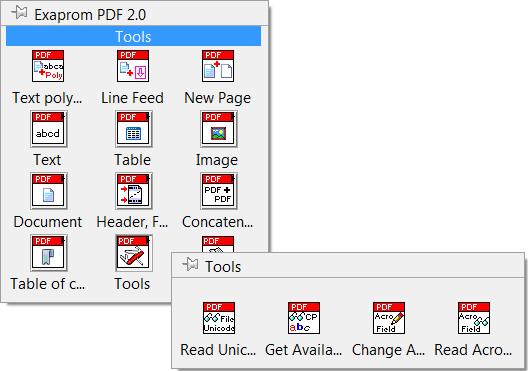Pick the New Page PDF icon
528x371 pixels.
[x=218, y=66]
